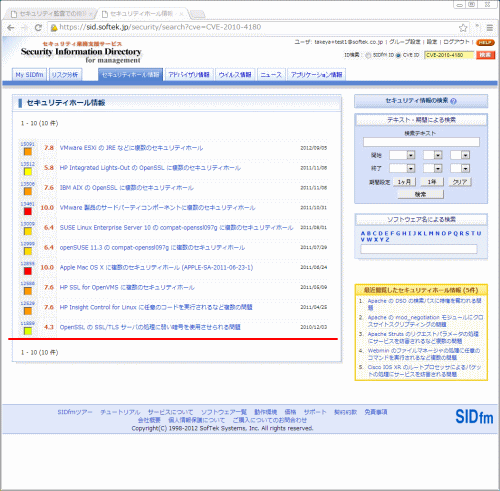This screenshot has width=500, height=491.
Task: Open Chrome menu hamburger icon
Action: 489,28
